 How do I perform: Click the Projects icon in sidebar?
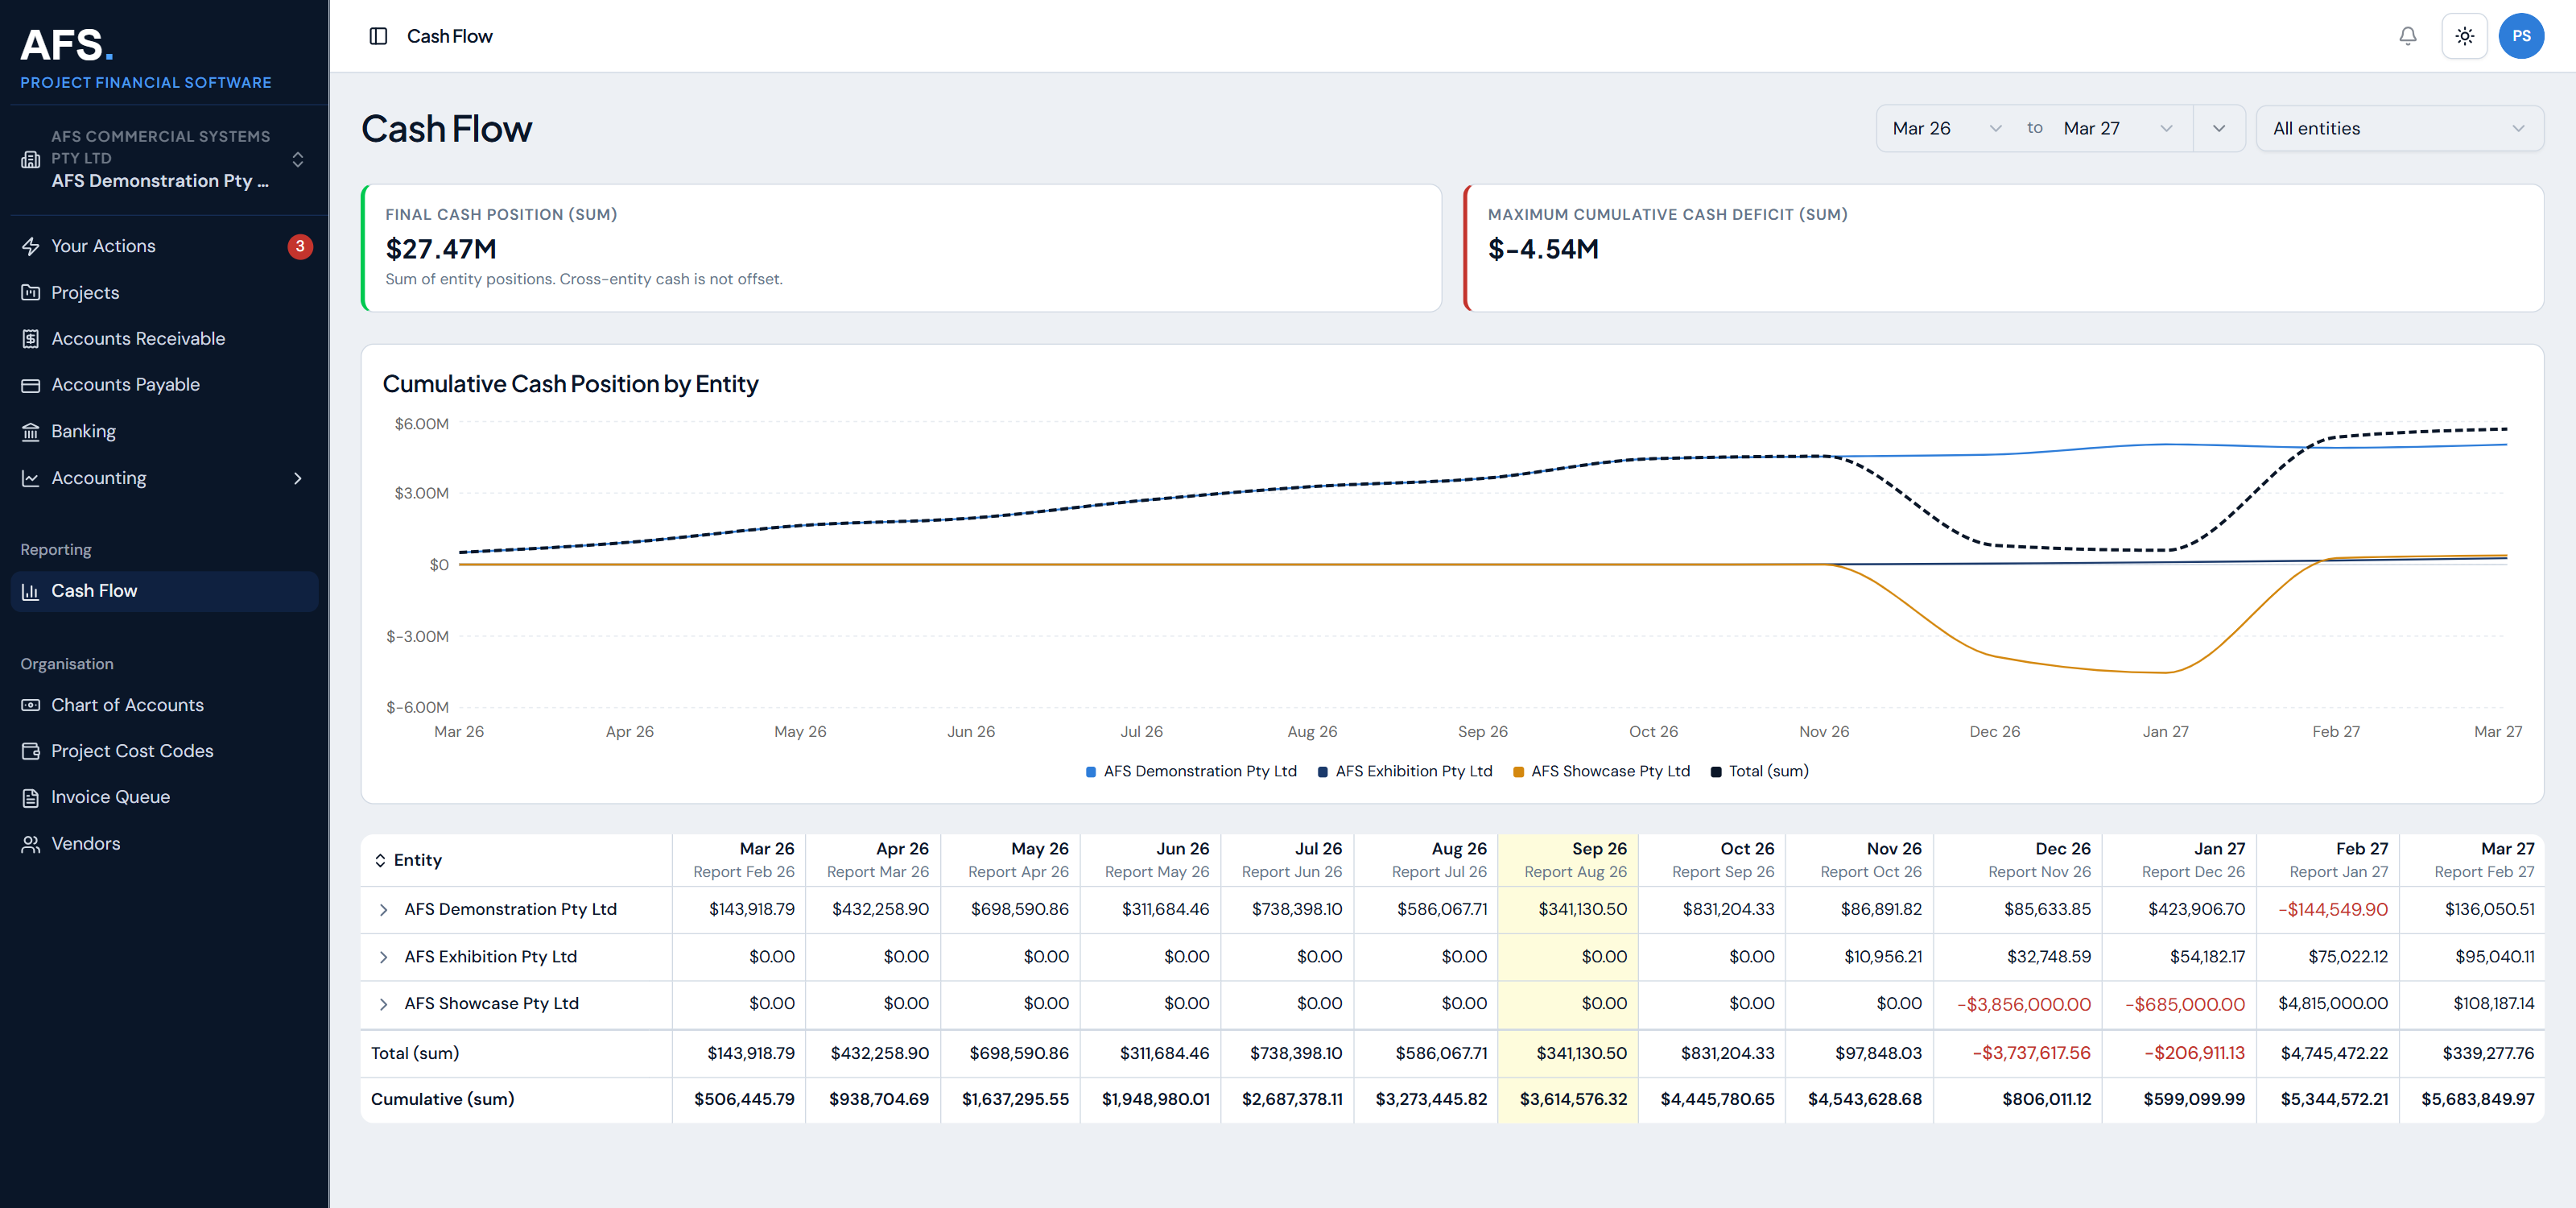click(x=31, y=293)
